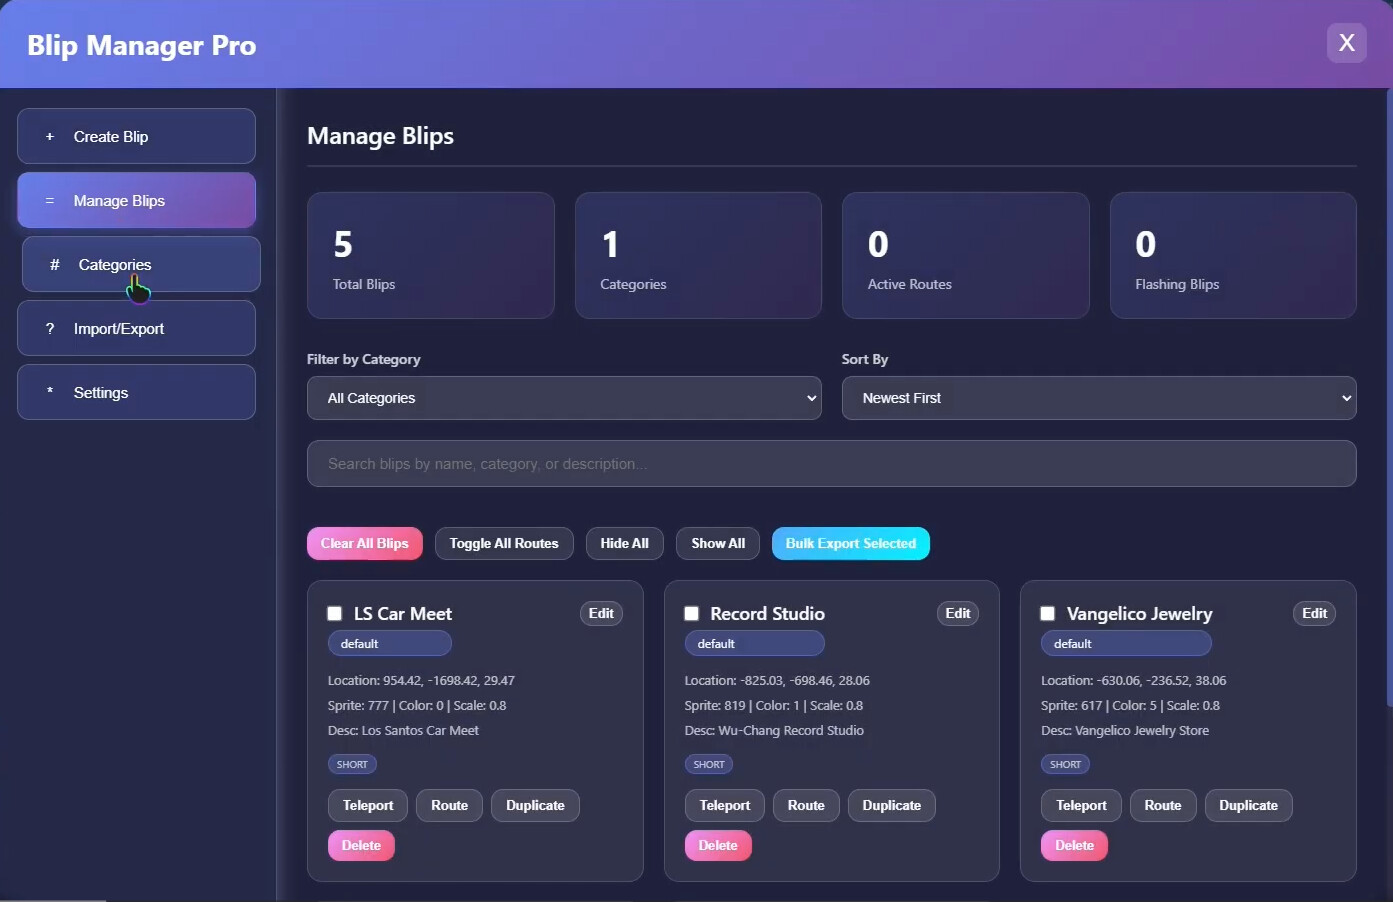The image size is (1393, 902).
Task: Click Toggle All Routes
Action: coord(504,543)
